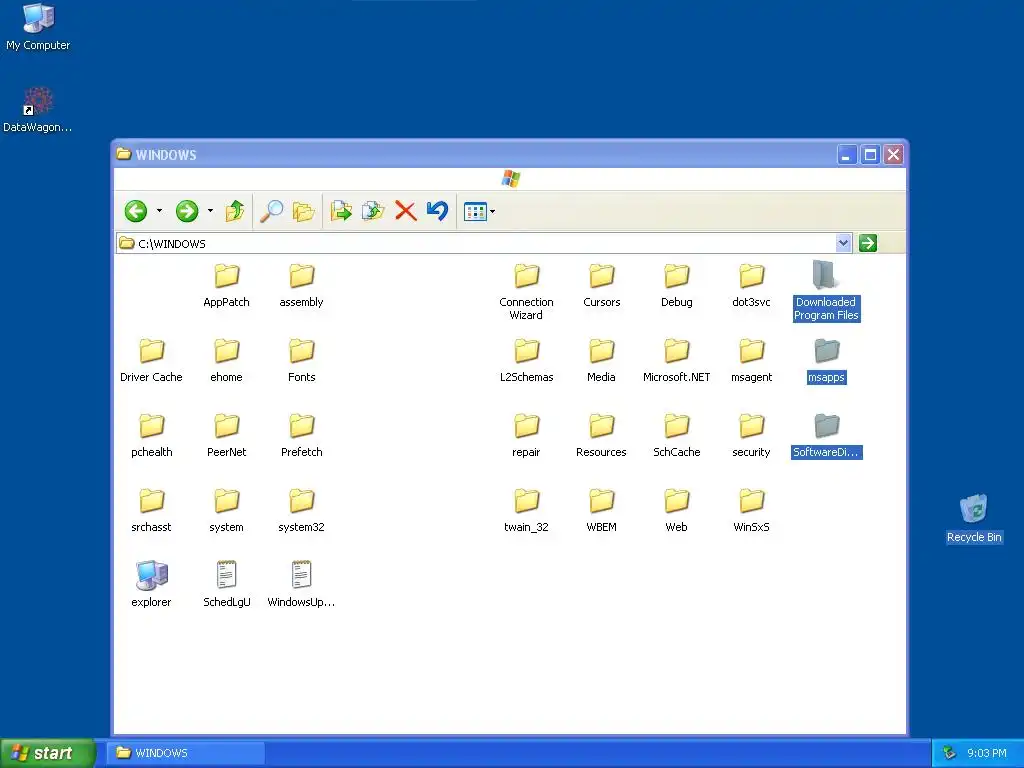Select the SoftwareDi... folder
Image resolution: width=1024 pixels, height=768 pixels.
827,436
